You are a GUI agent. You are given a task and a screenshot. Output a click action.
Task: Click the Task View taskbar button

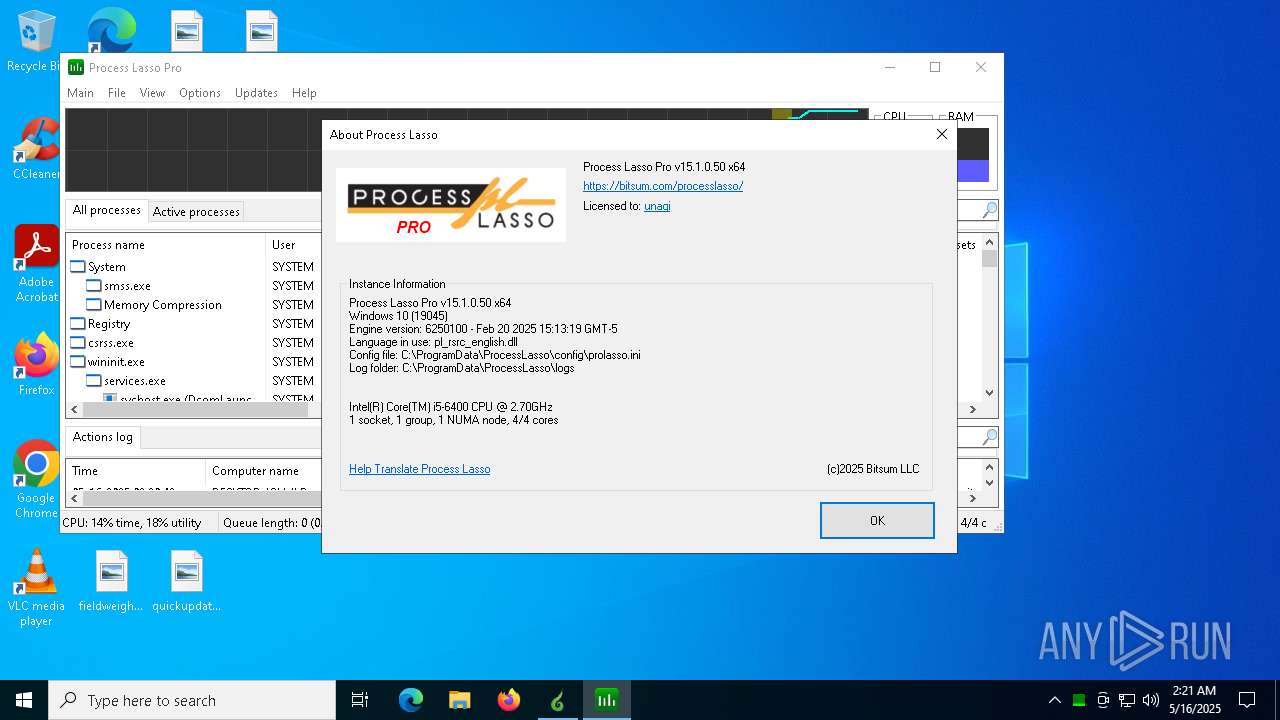click(x=360, y=700)
